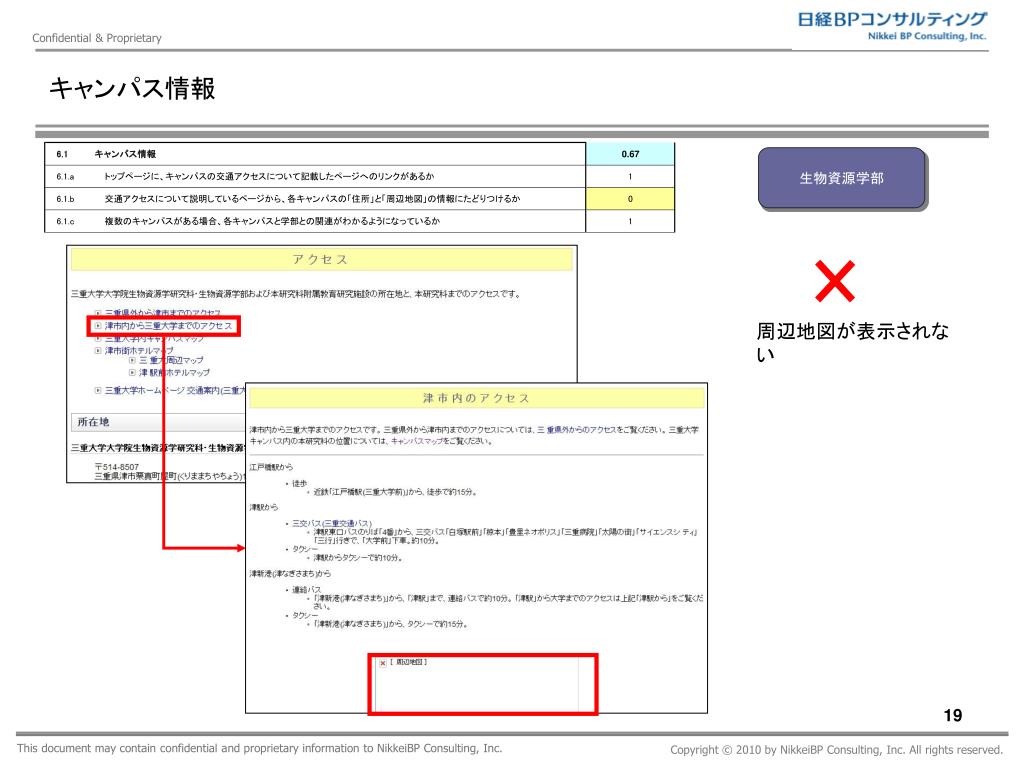Click the 'This document may contain confidential' footer
The image size is (1024, 768).
point(259,748)
